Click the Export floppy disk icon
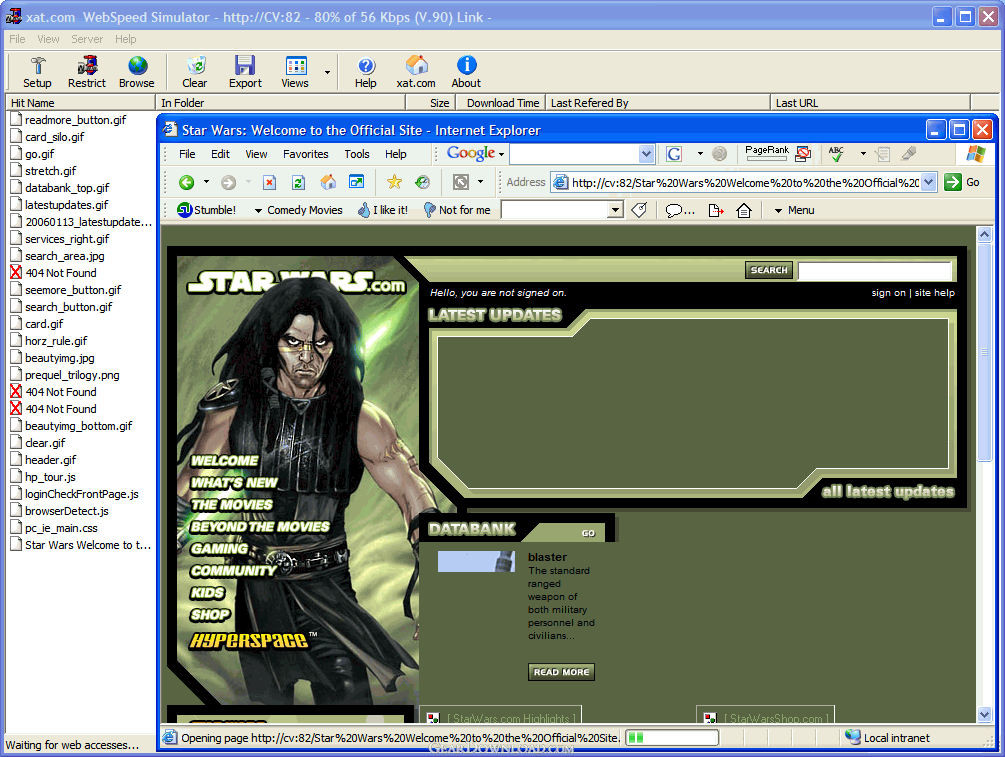Screen dimensions: 1005x757 click(x=245, y=72)
